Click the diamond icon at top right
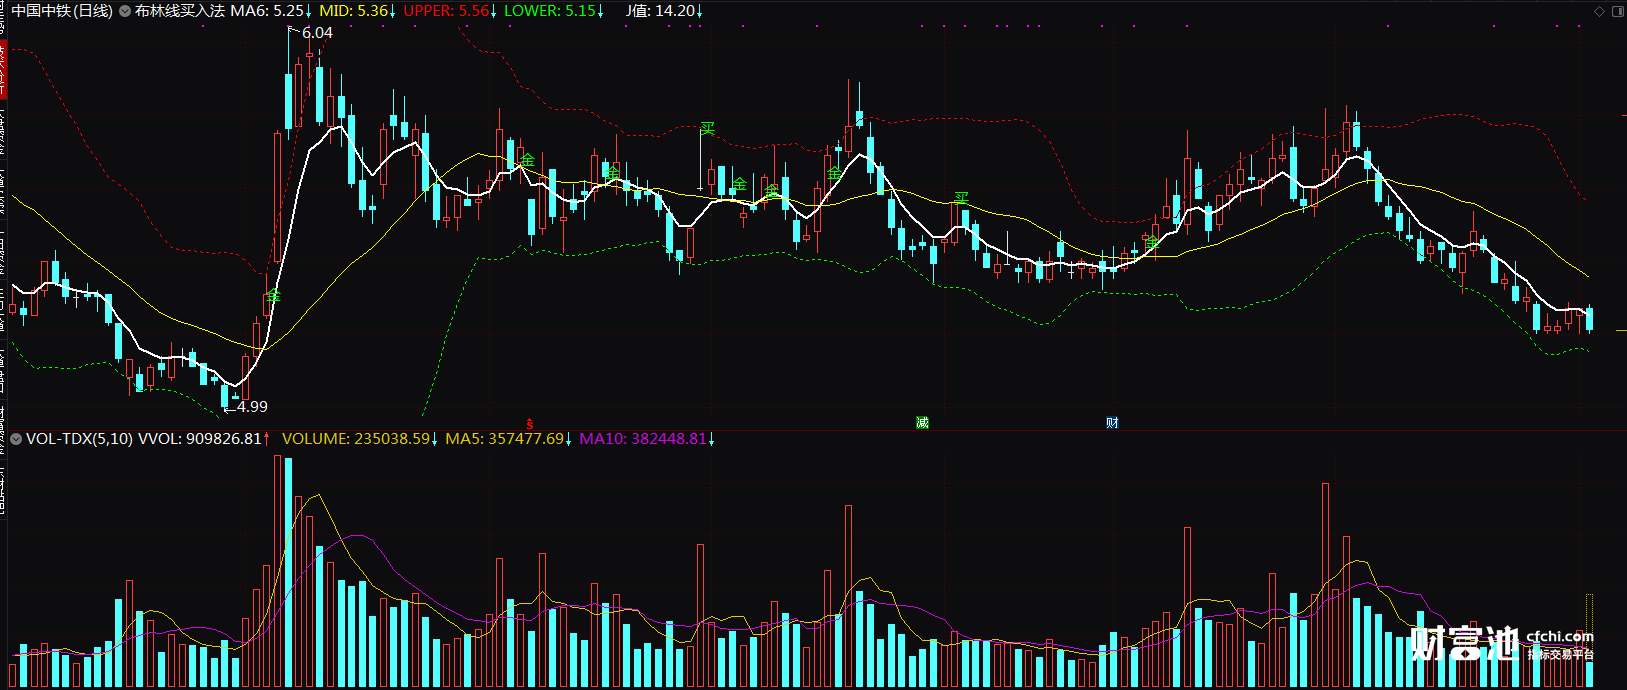Viewport: 1627px width, 690px height. (1600, 11)
